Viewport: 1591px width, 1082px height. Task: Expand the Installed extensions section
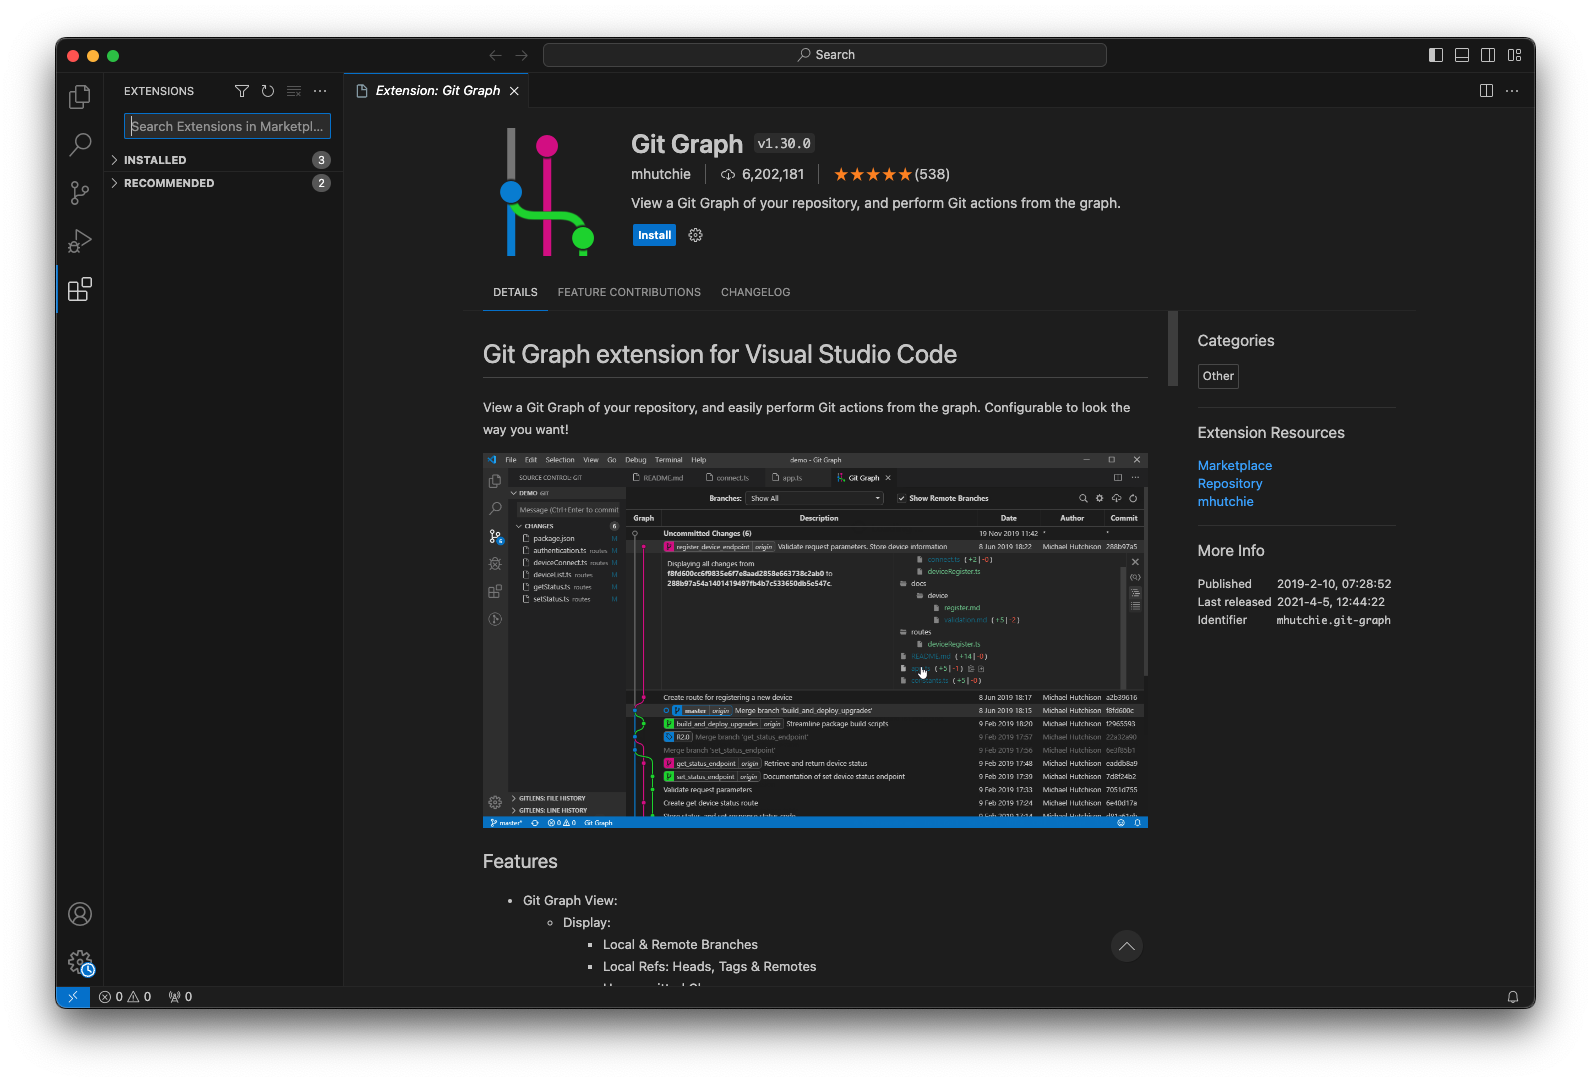[223, 160]
